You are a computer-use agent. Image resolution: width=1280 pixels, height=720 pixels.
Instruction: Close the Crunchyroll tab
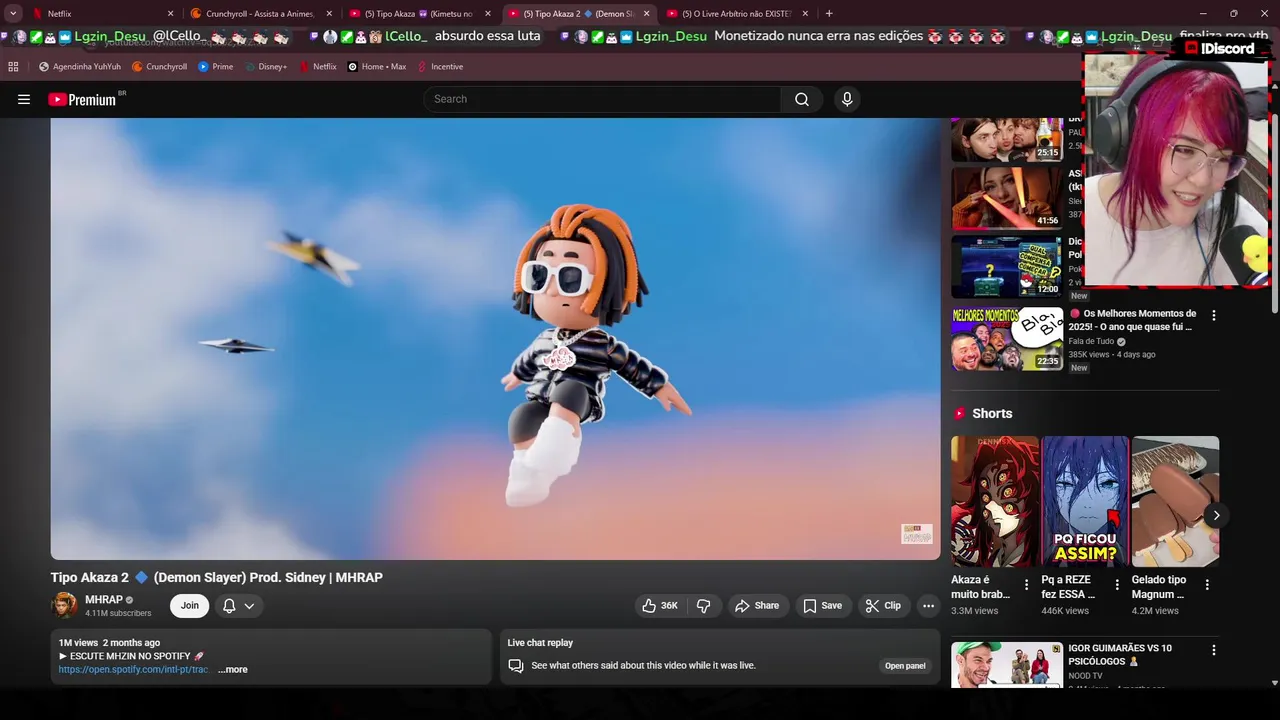pos(329,14)
